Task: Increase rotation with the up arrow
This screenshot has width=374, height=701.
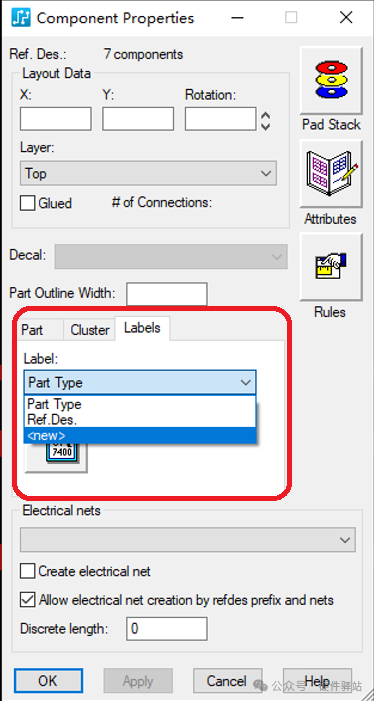Action: click(265, 115)
